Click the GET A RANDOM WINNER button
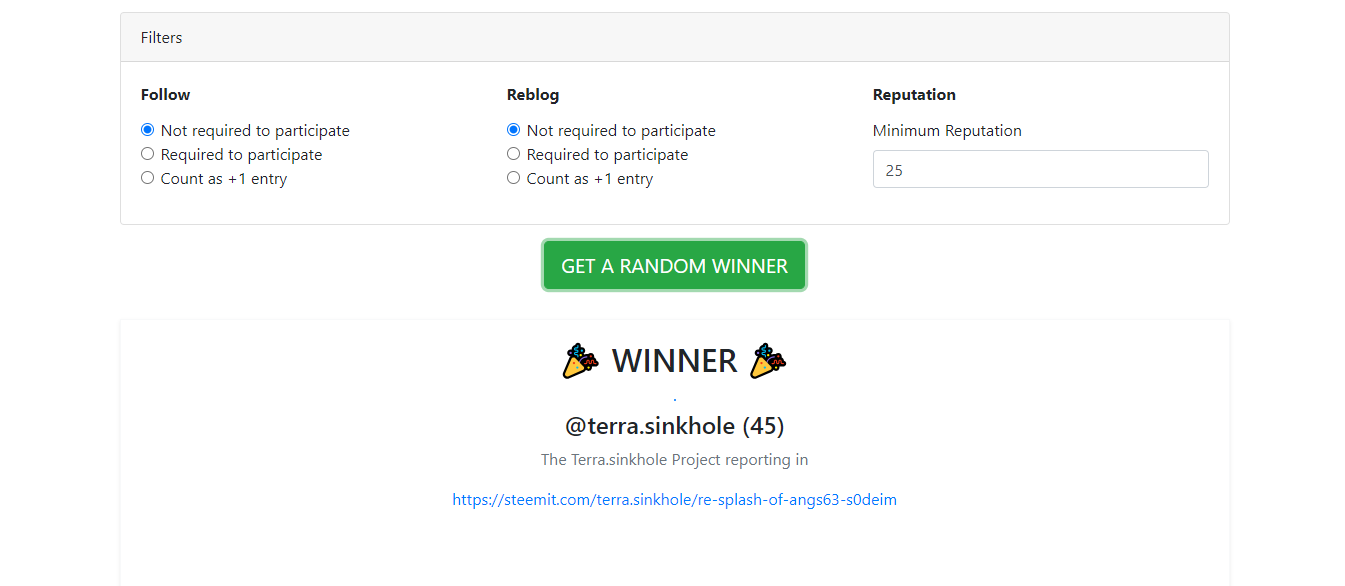This screenshot has height=586, width=1345. coord(675,266)
